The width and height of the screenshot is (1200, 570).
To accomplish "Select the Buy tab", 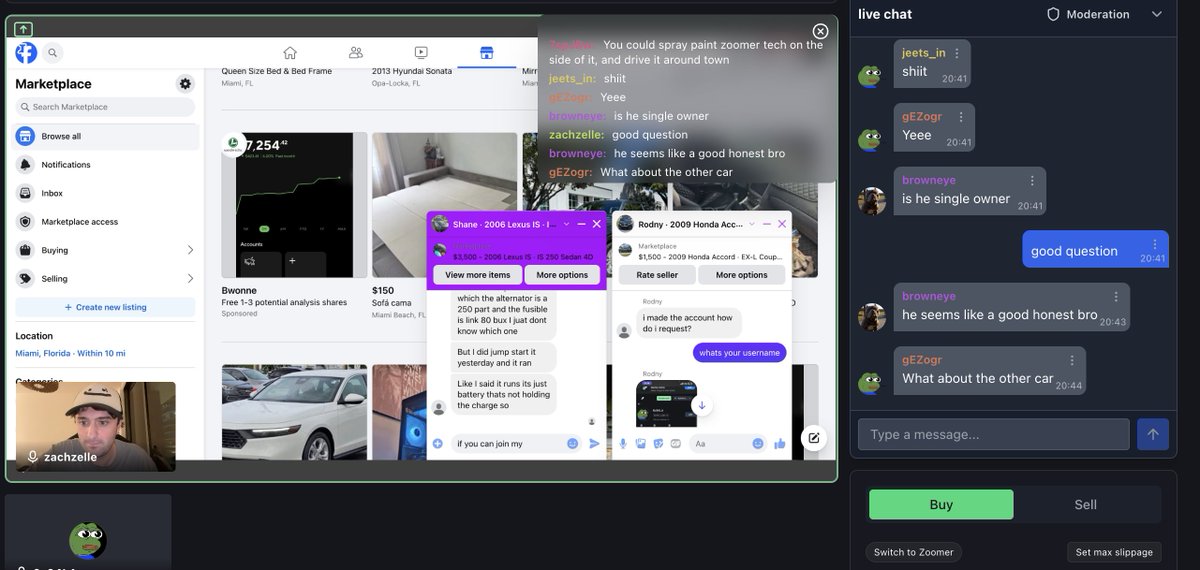I will tap(941, 504).
